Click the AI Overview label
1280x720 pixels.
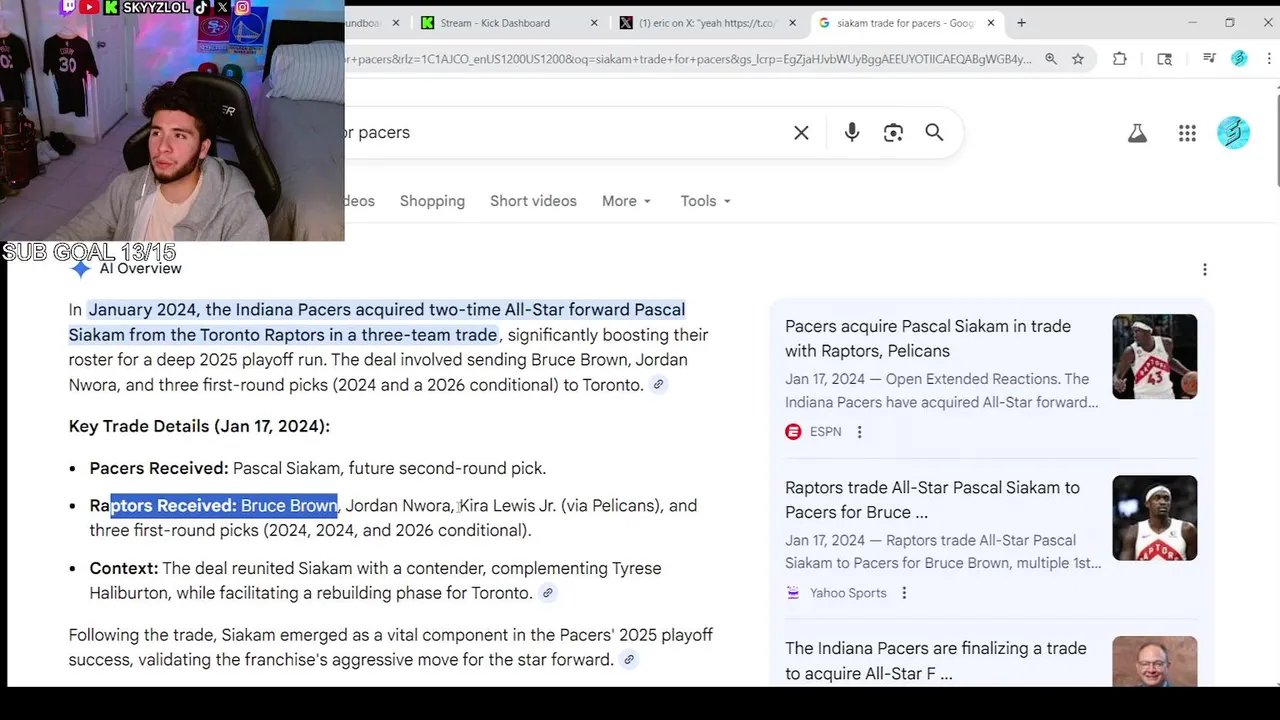pyautogui.click(x=141, y=269)
